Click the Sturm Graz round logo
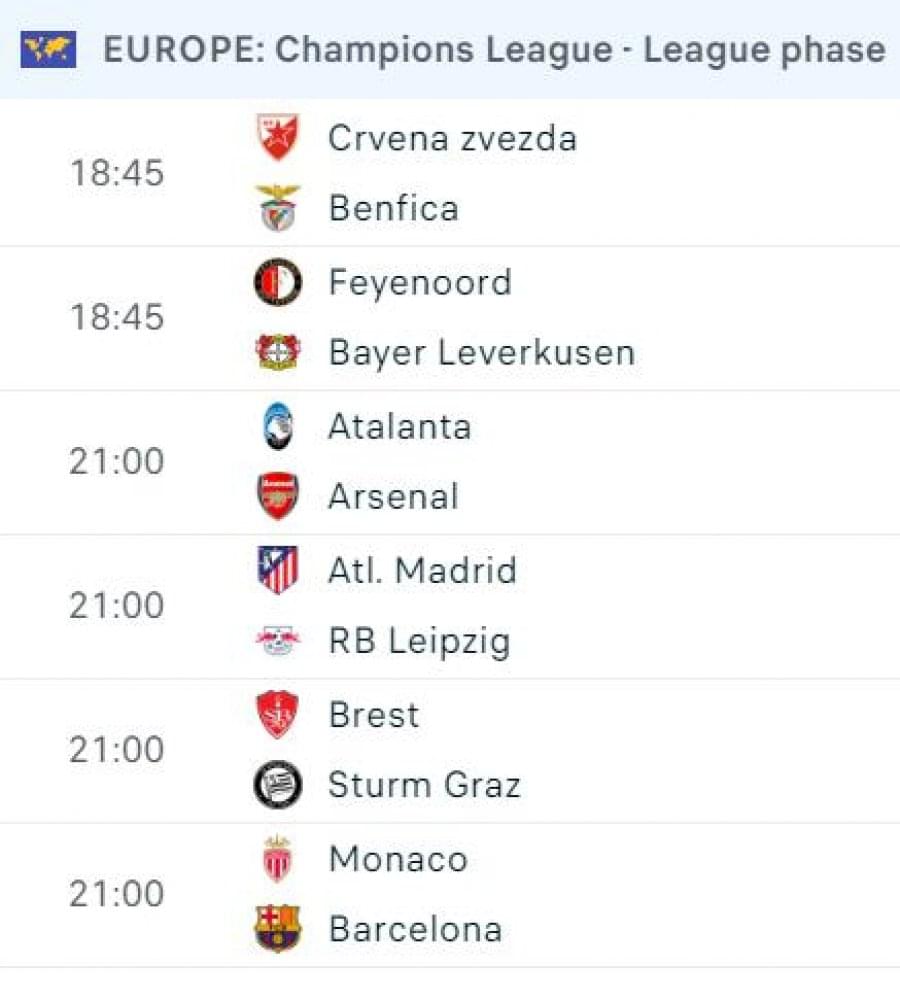The height and width of the screenshot is (999, 900). click(x=277, y=785)
